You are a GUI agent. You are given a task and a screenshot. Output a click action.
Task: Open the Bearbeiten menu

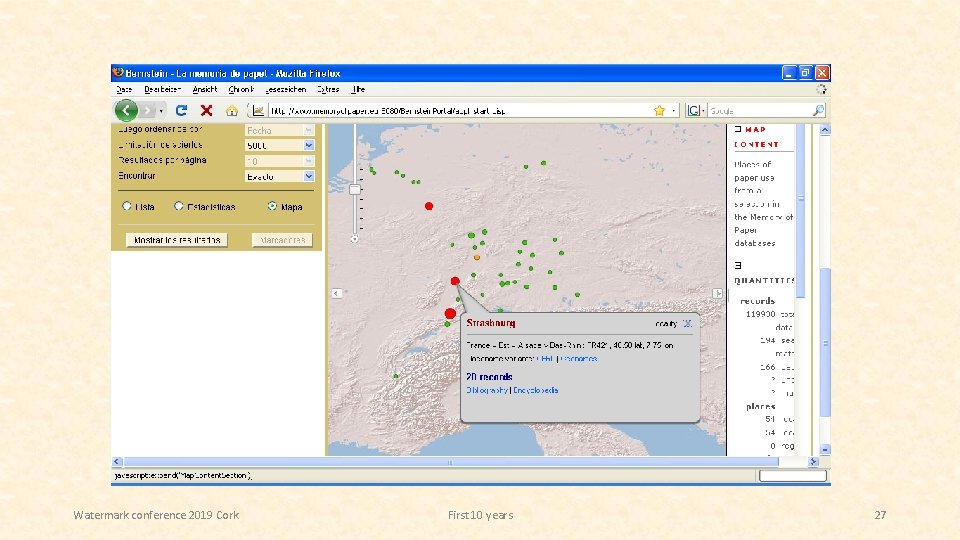162,89
